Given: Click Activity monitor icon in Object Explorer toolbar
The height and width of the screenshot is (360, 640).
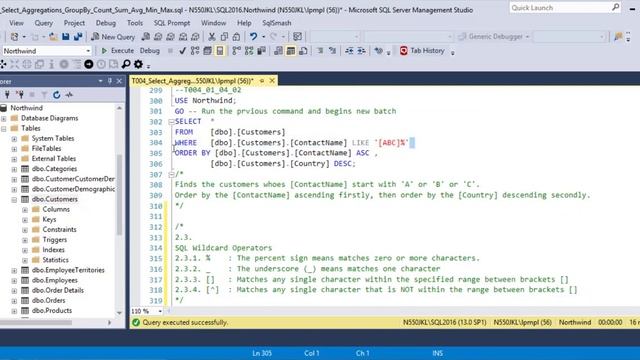Looking at the screenshot, I should pos(69,95).
